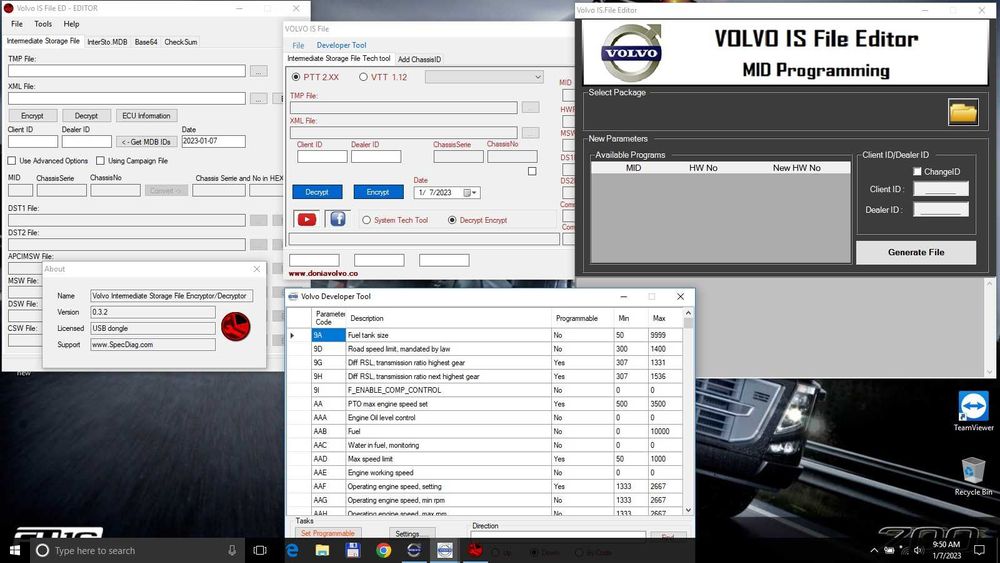The height and width of the screenshot is (563, 1000).
Task: Show hidden system tray icons
Action: coord(874,550)
